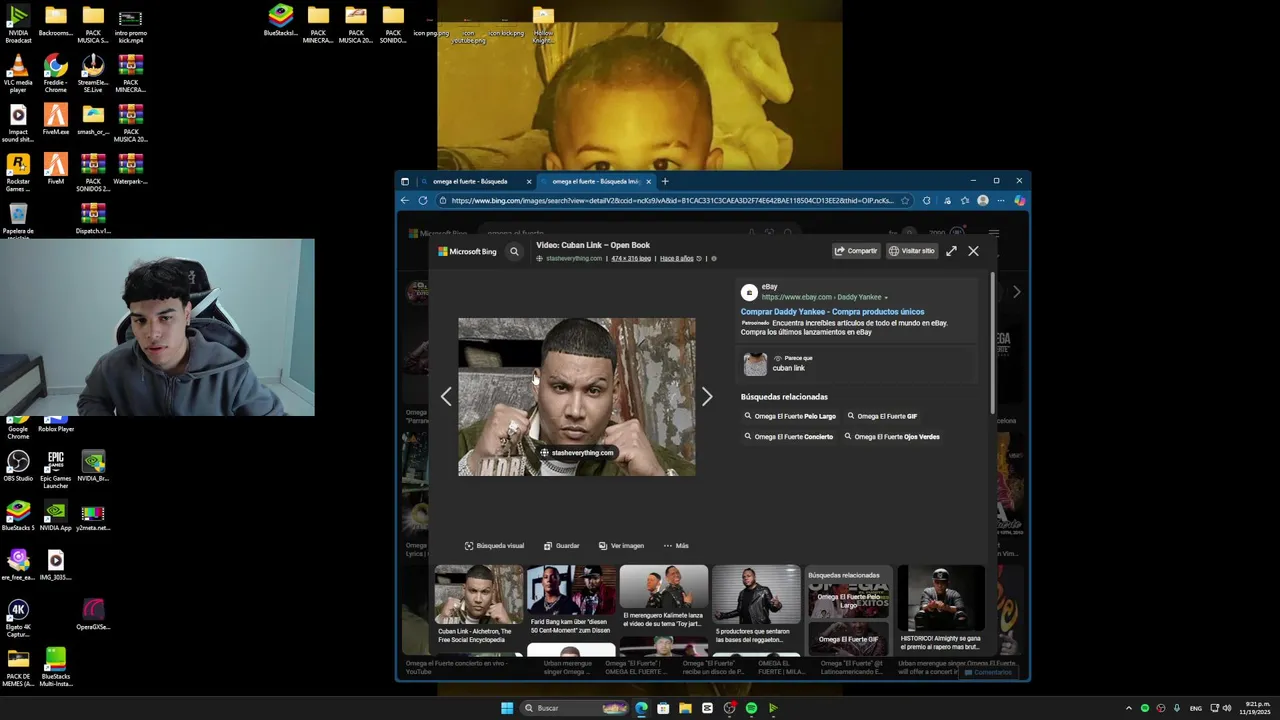Select the BlueStacks 5 desktop icon

click(18, 515)
